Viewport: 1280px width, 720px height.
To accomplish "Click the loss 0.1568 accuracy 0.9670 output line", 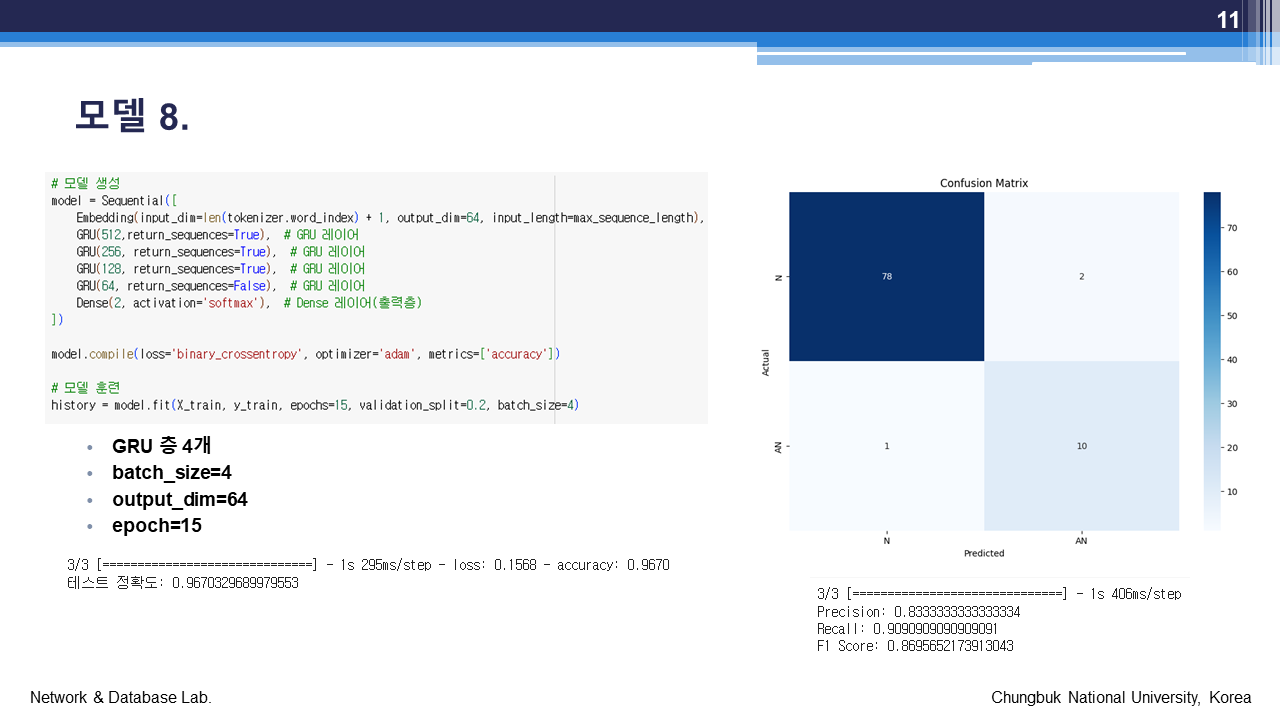I will pos(368,565).
